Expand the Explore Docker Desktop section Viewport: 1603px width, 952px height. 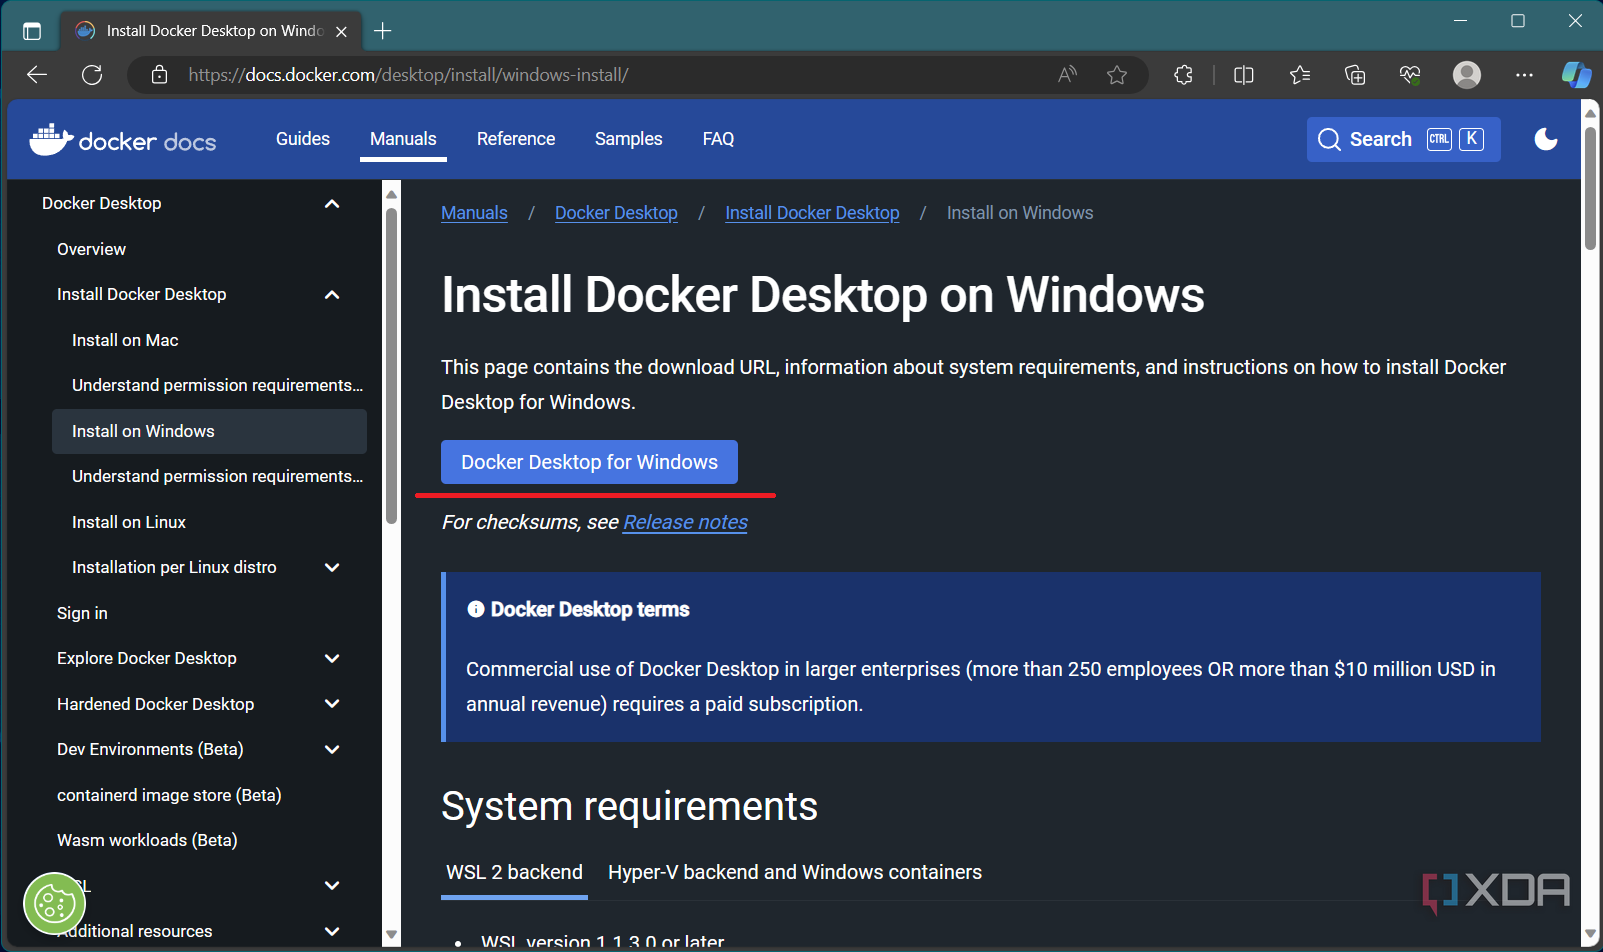coord(332,659)
